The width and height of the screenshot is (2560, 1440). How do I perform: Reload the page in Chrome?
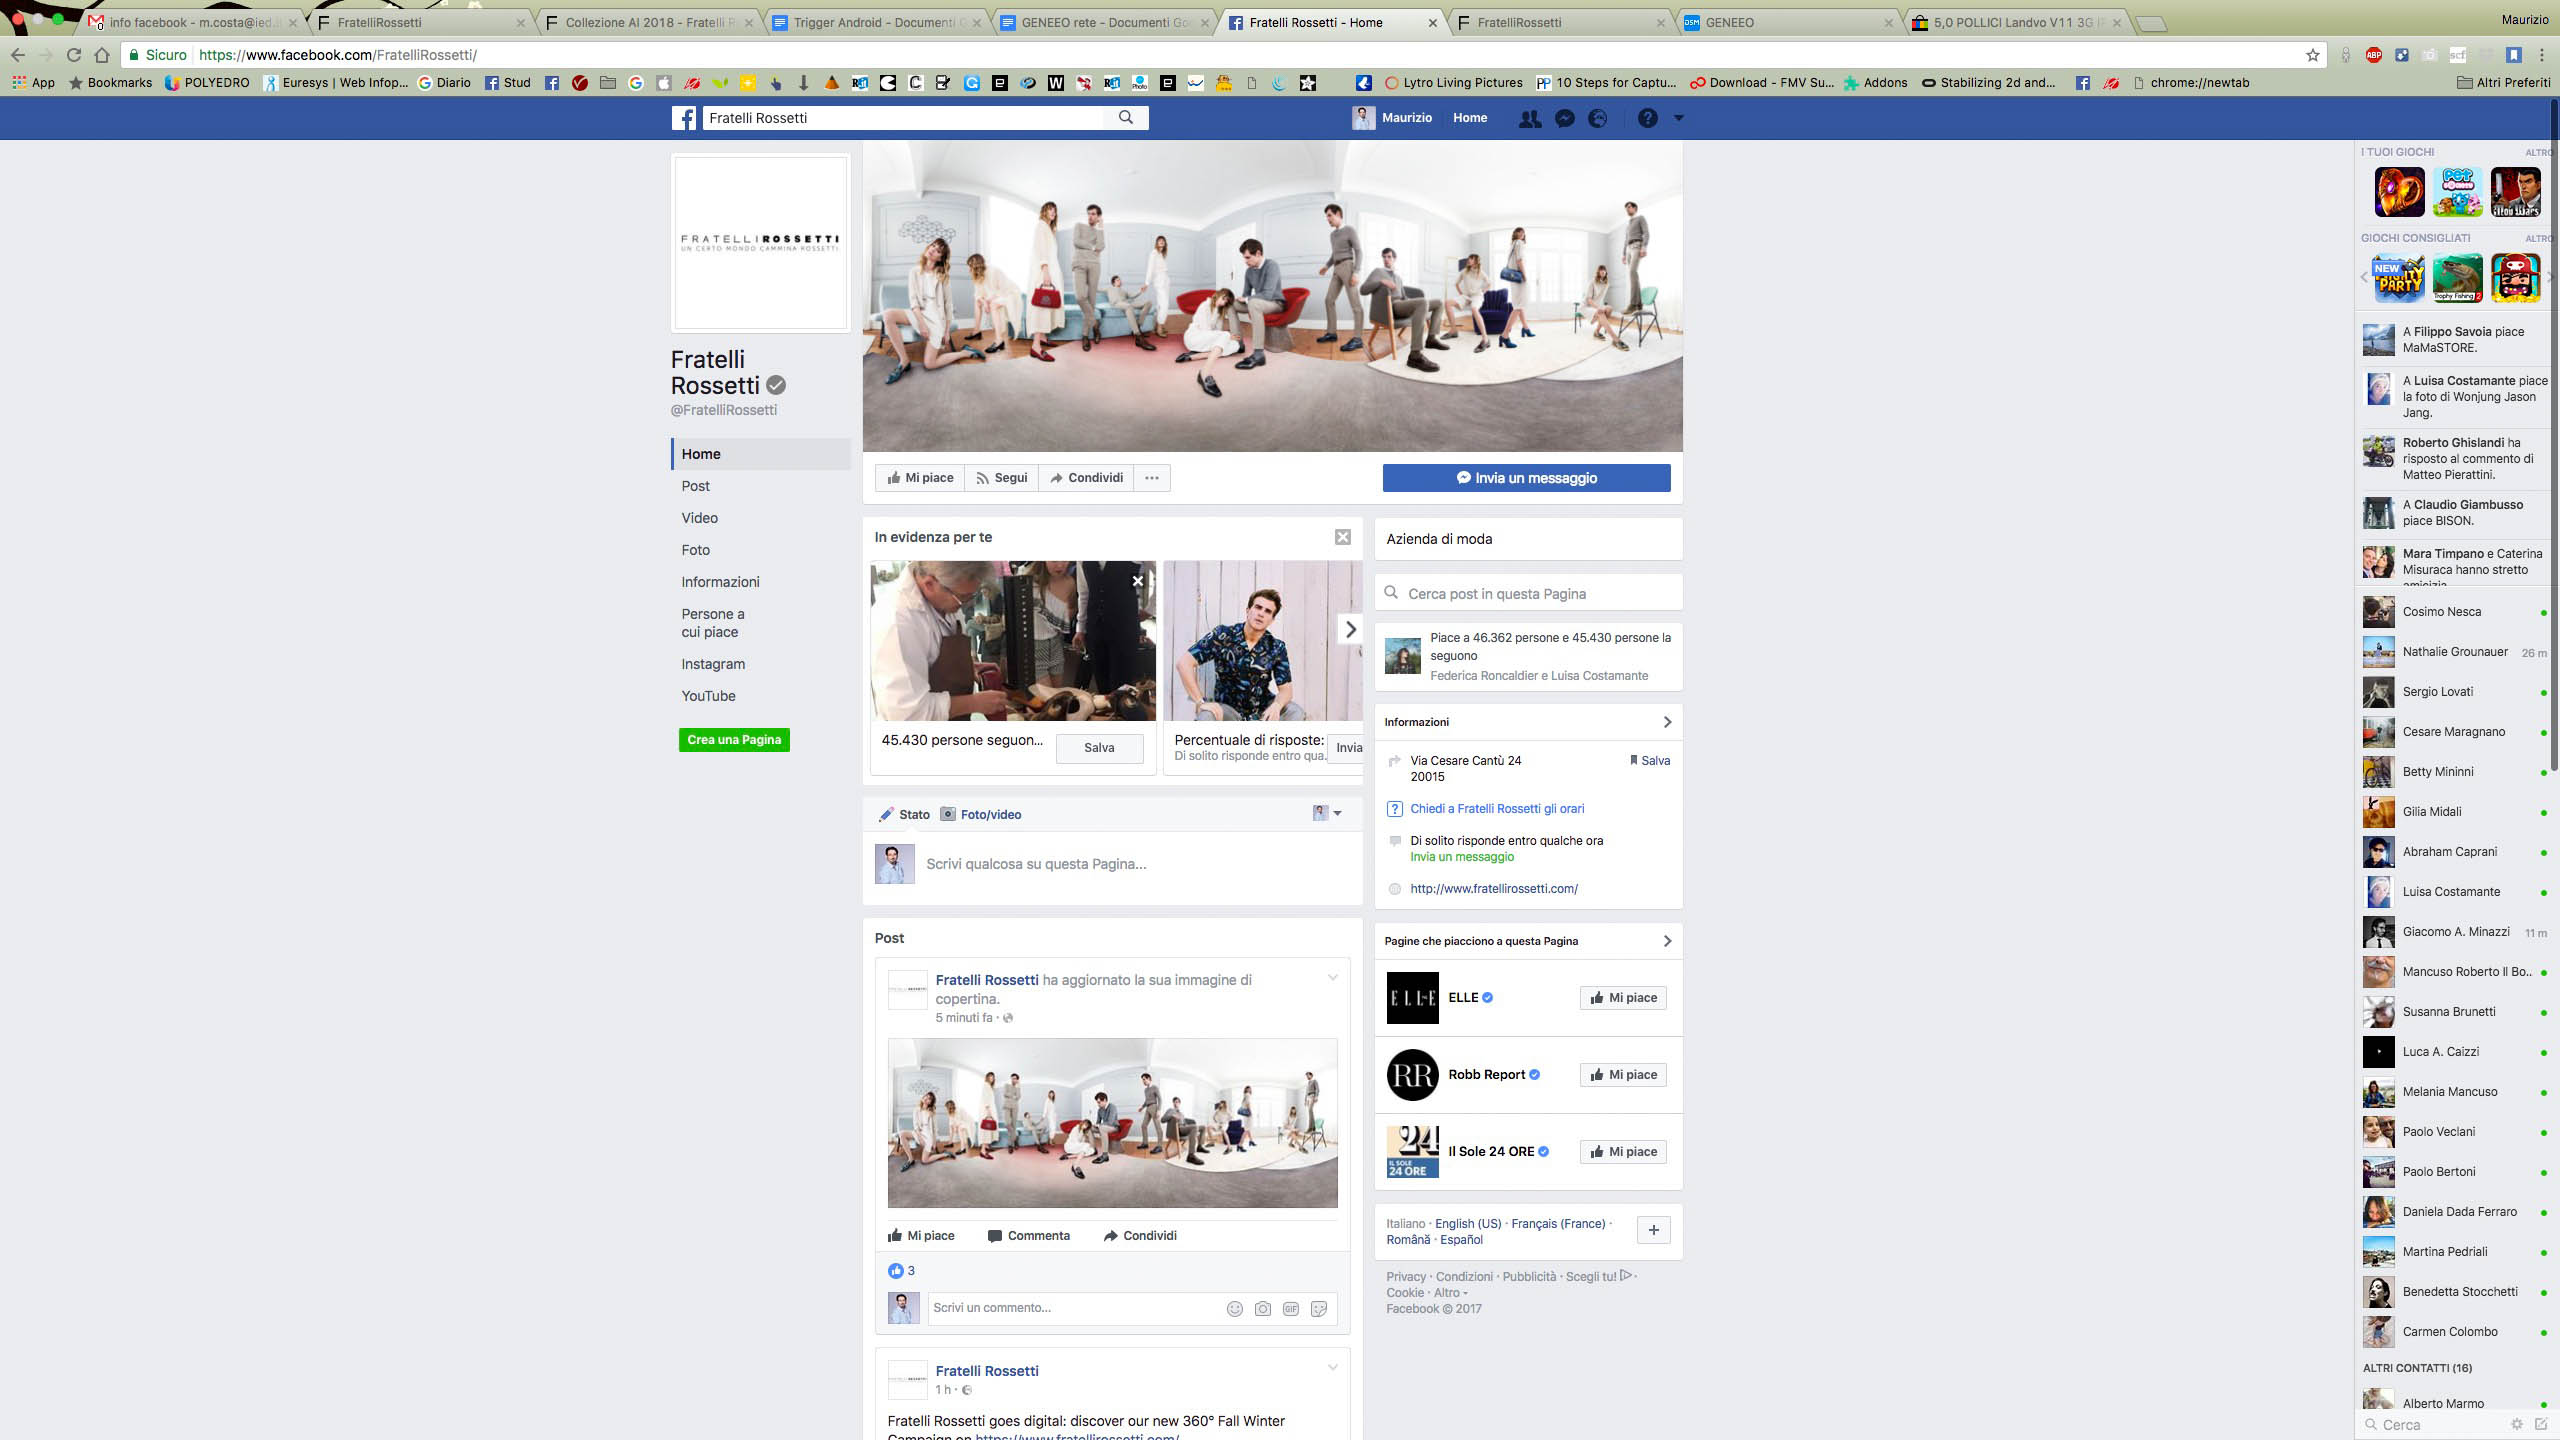tap(73, 55)
